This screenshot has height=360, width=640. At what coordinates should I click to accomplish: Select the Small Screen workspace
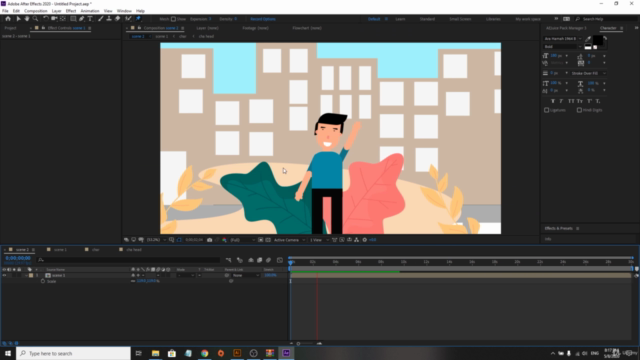tap(460, 19)
